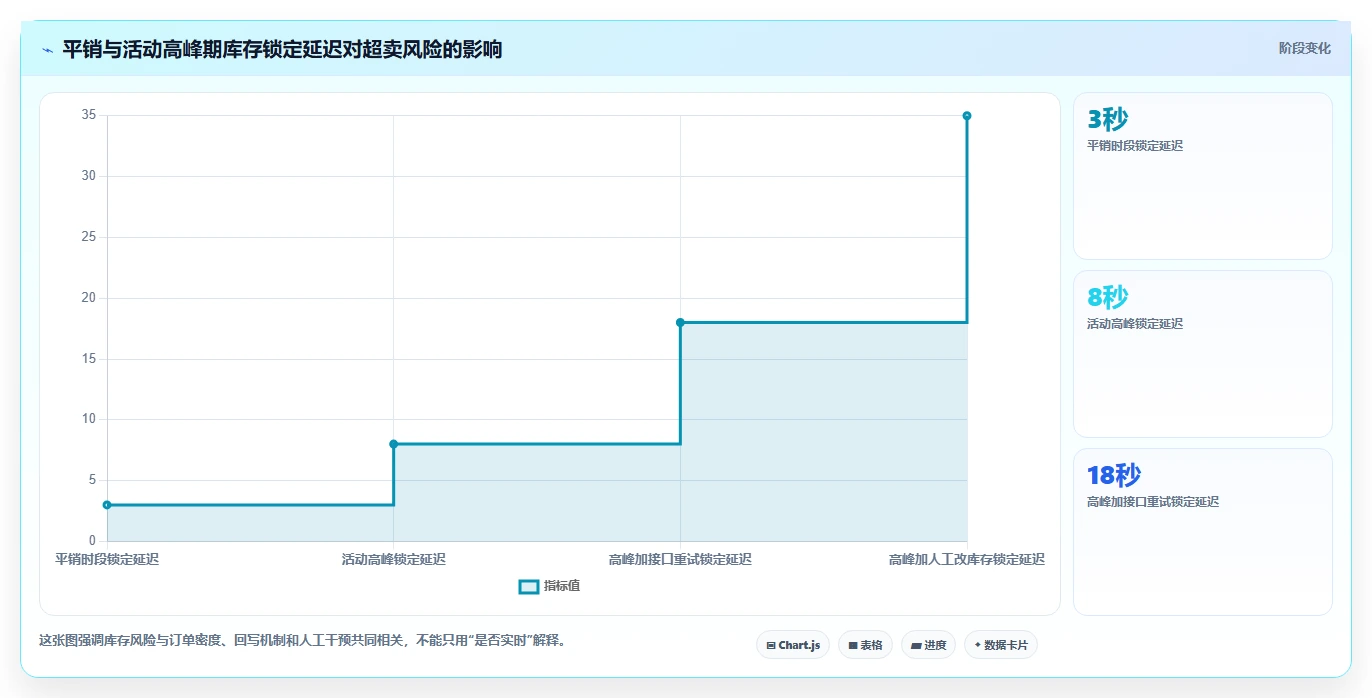
Task: Click the 平销时段锁定延迟 card caption
Action: point(1135,146)
